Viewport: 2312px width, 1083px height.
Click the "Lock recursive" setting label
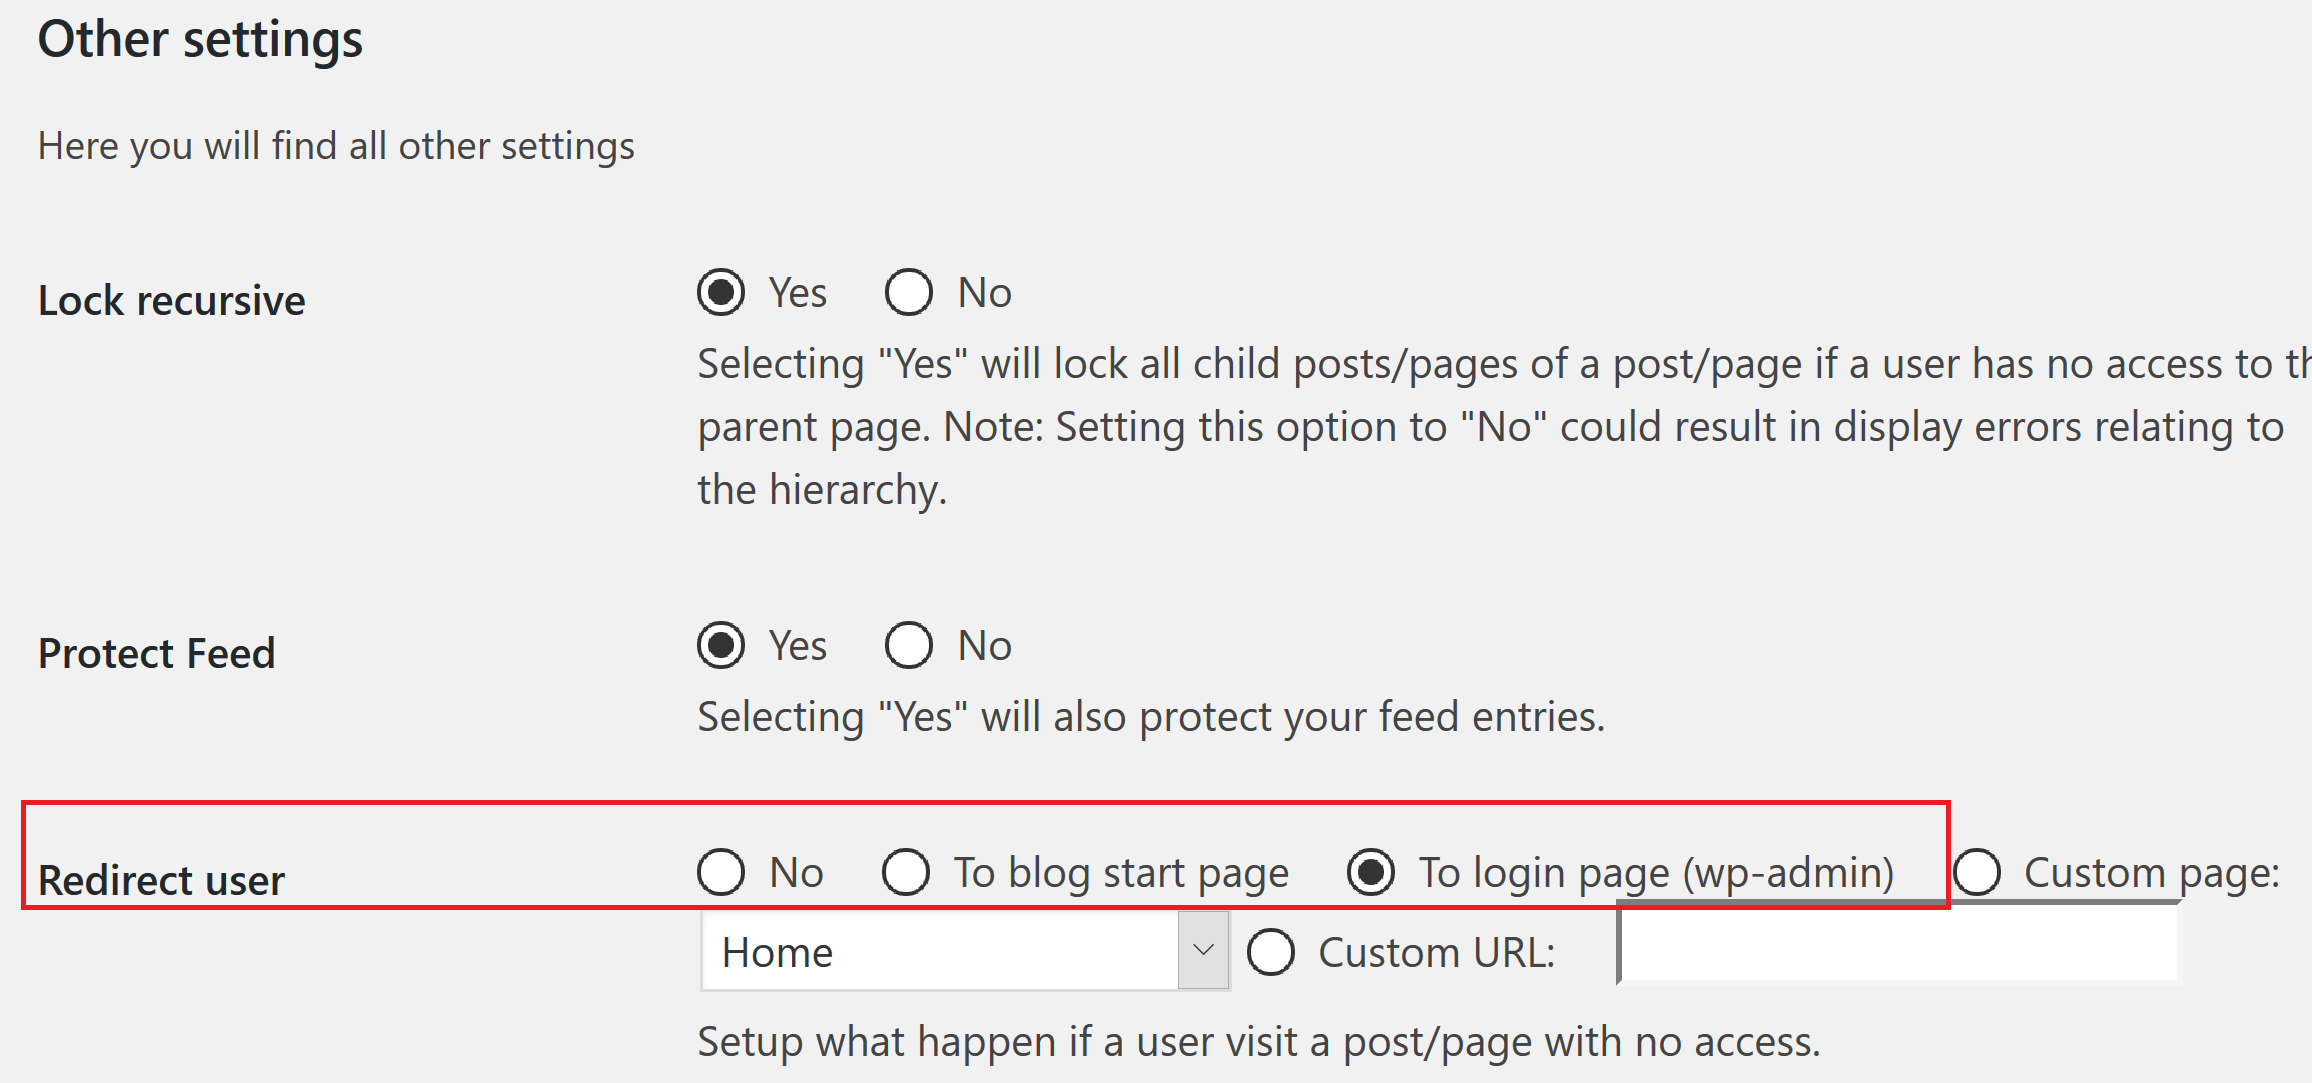(x=171, y=299)
